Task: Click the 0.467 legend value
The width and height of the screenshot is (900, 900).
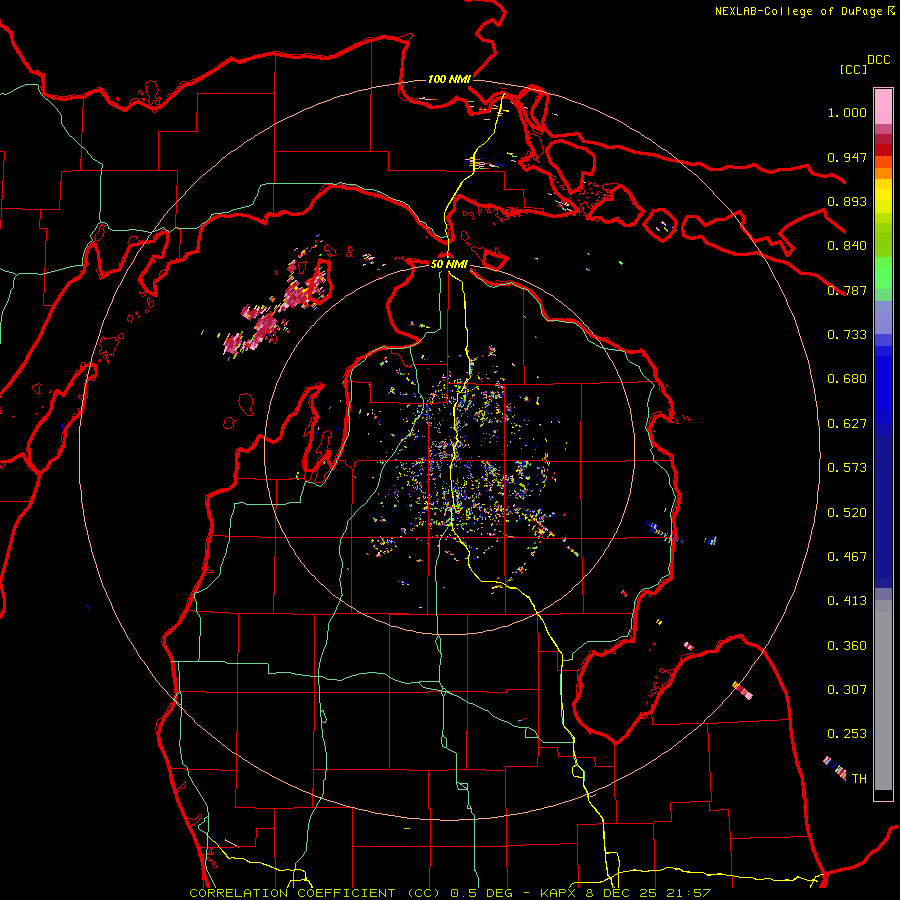Action: (847, 557)
